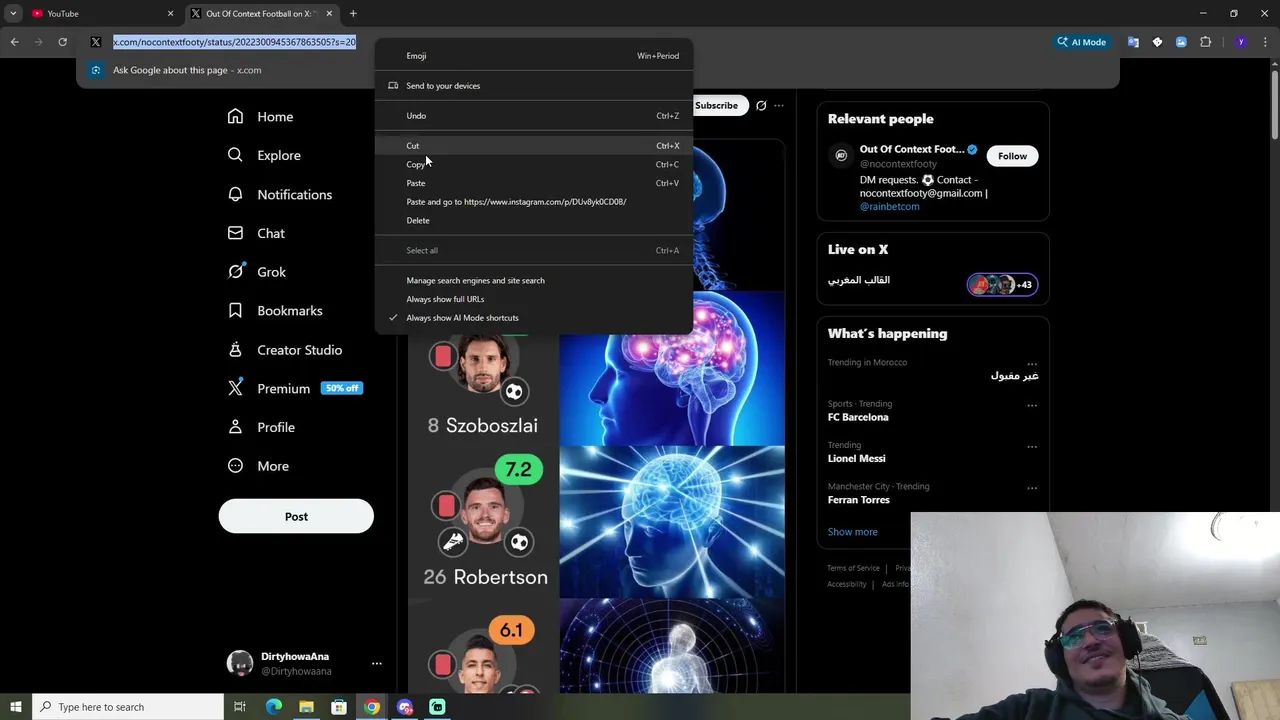Choose Emoji in the context menu
1280x720 pixels.
click(534, 56)
